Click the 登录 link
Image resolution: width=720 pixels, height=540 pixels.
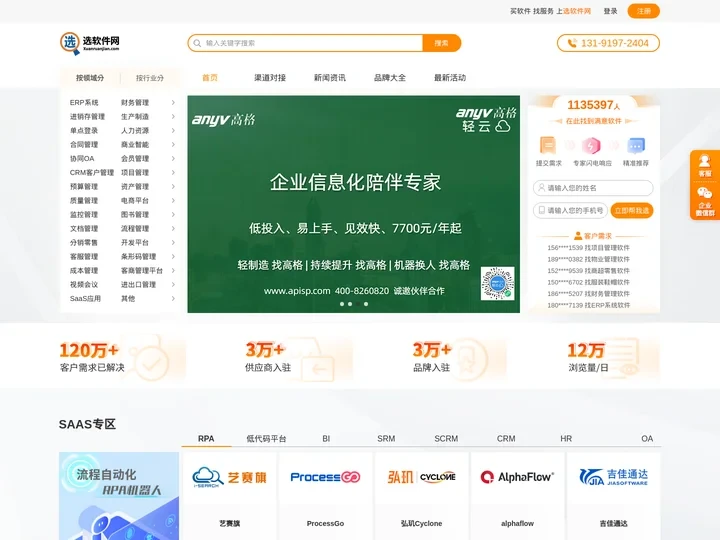pos(610,11)
